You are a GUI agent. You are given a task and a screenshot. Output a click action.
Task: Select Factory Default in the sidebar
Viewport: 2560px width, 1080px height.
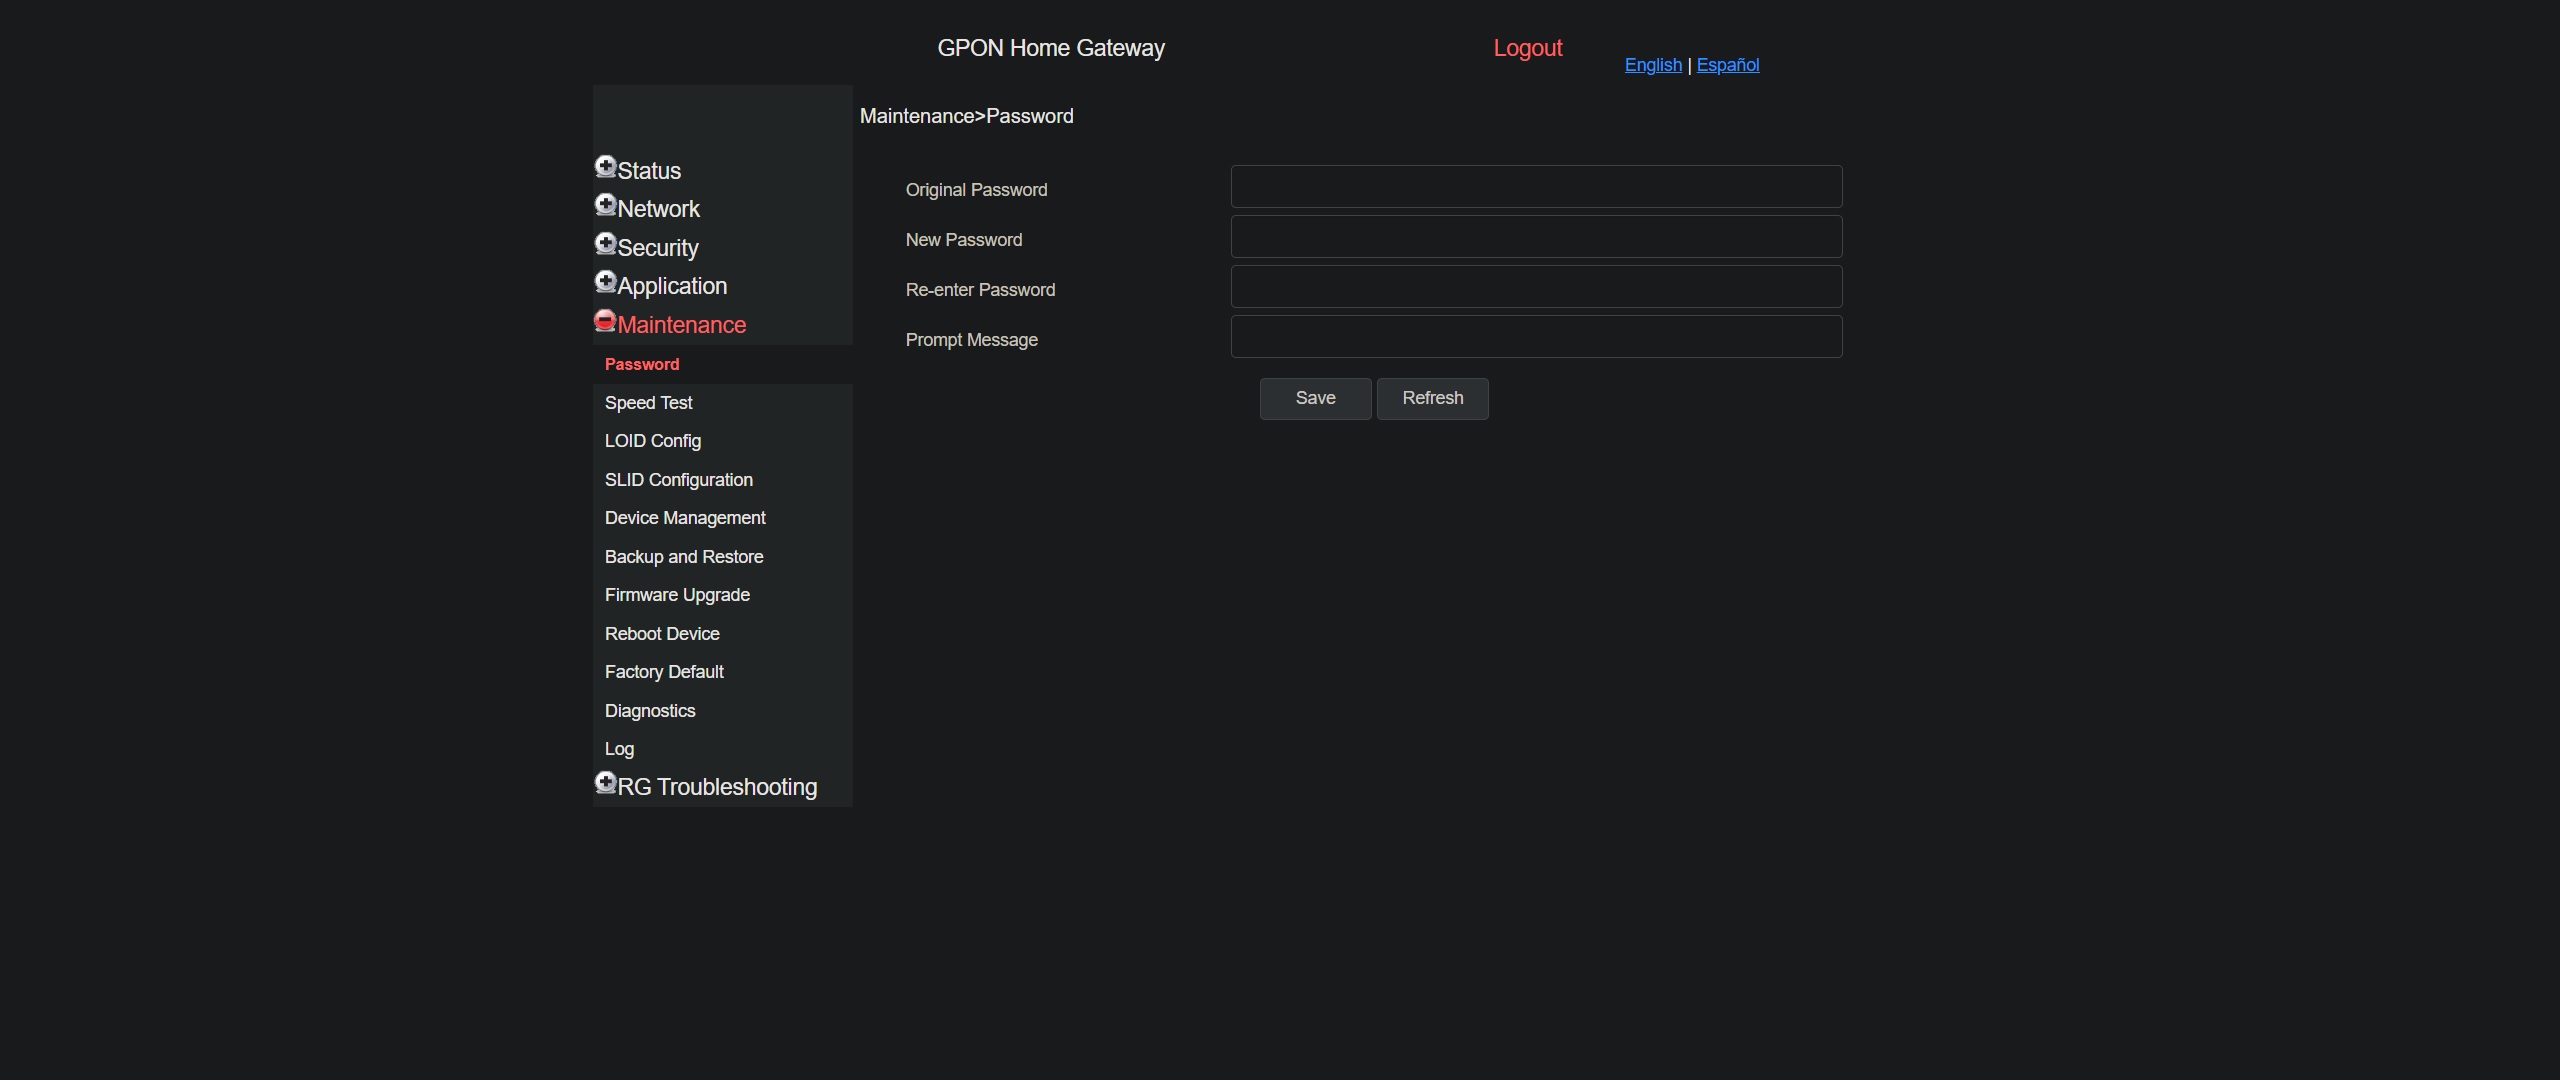coord(664,672)
